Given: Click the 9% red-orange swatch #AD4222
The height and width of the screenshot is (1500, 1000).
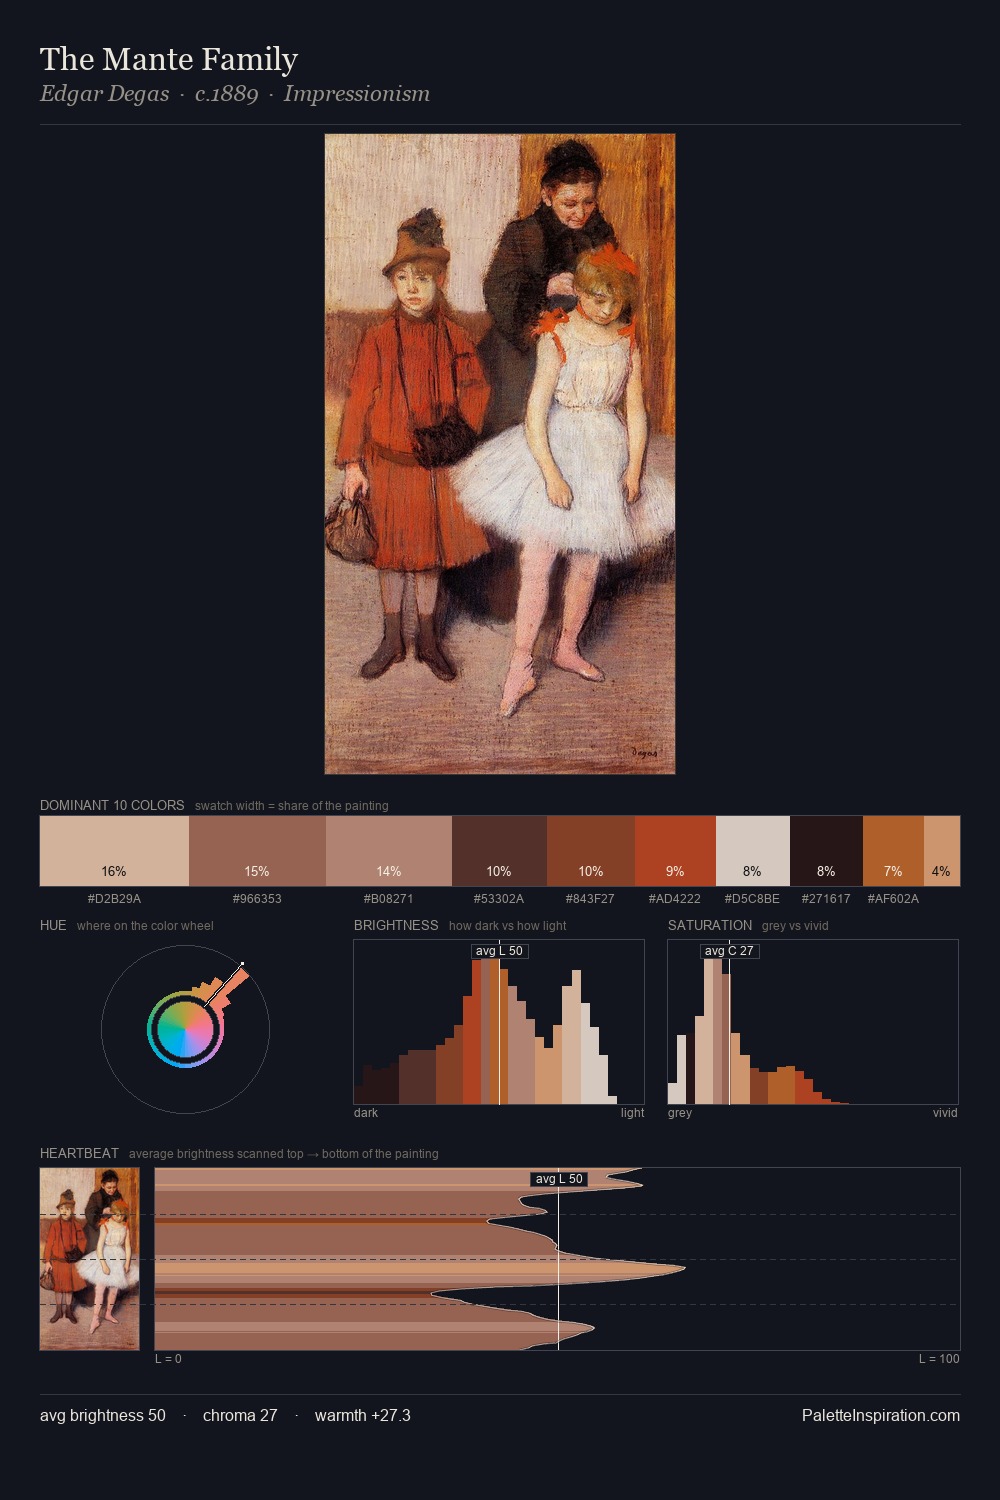Looking at the screenshot, I should 675,851.
